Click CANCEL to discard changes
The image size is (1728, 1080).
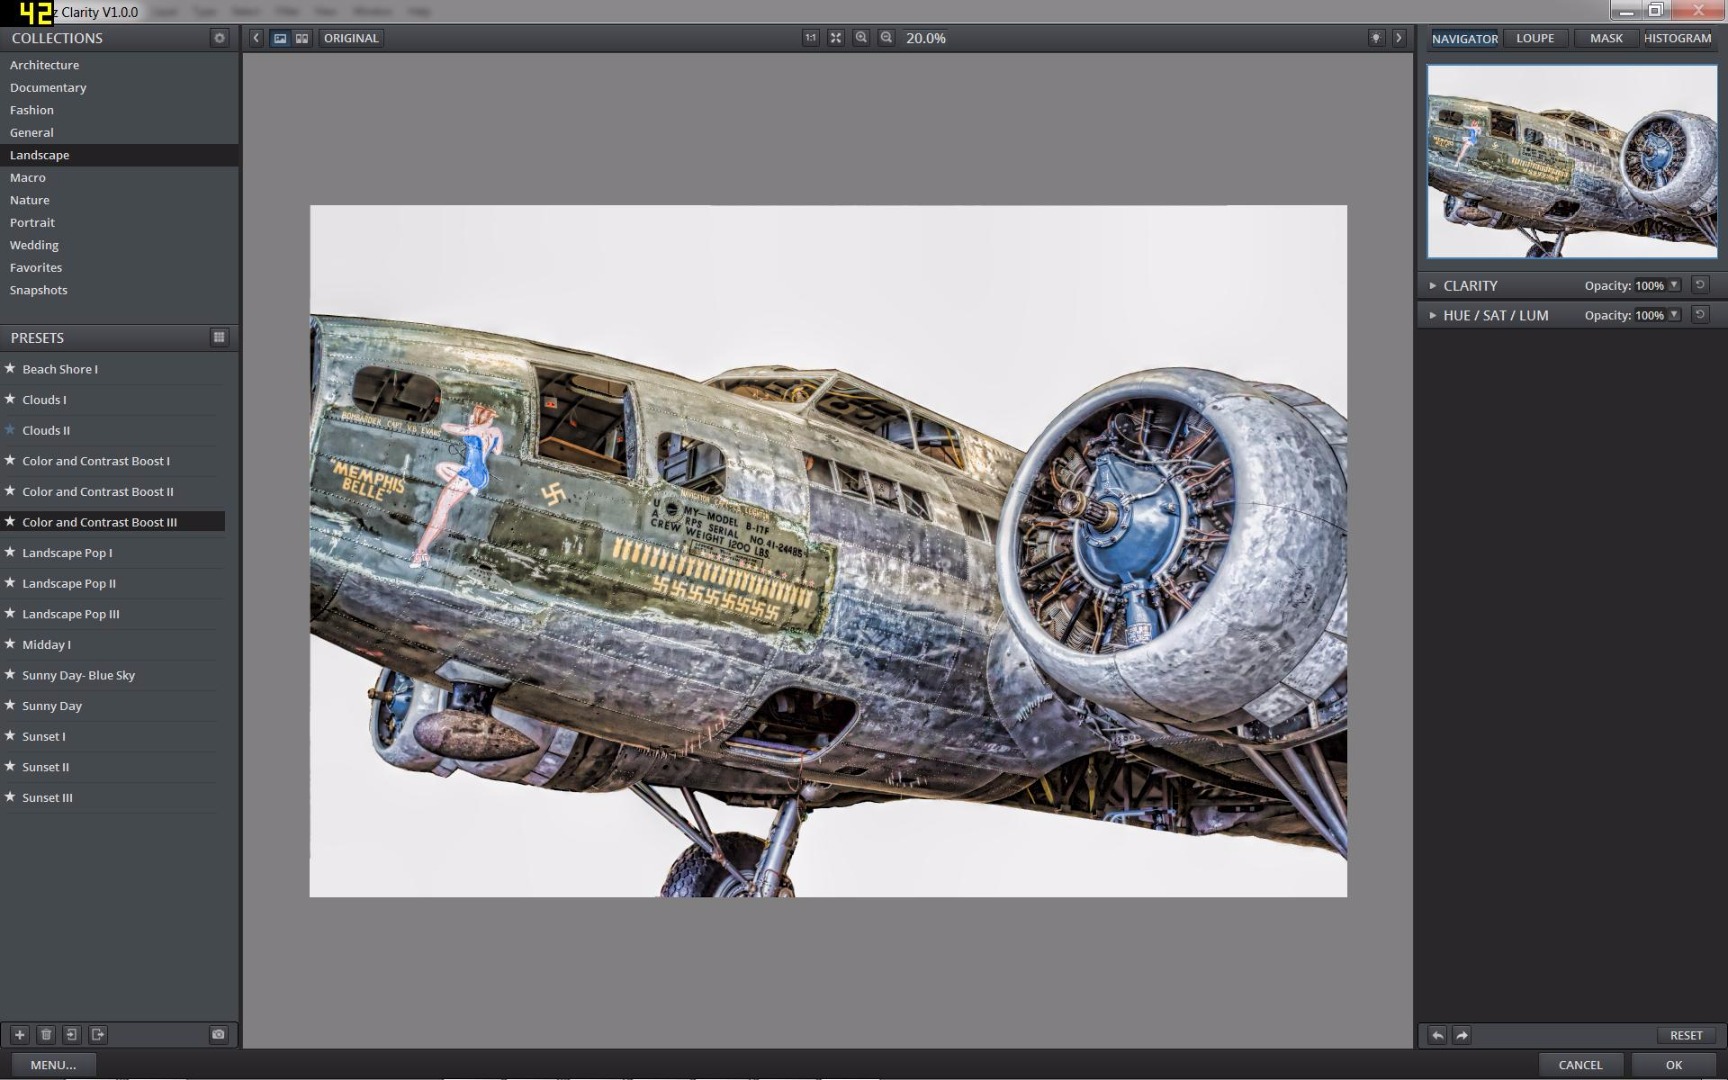(1580, 1065)
